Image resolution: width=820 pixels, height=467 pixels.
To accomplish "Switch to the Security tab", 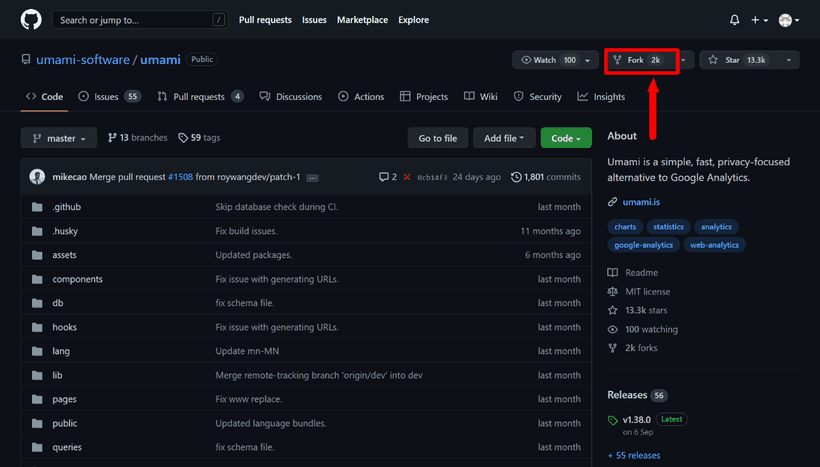I will pyautogui.click(x=538, y=97).
